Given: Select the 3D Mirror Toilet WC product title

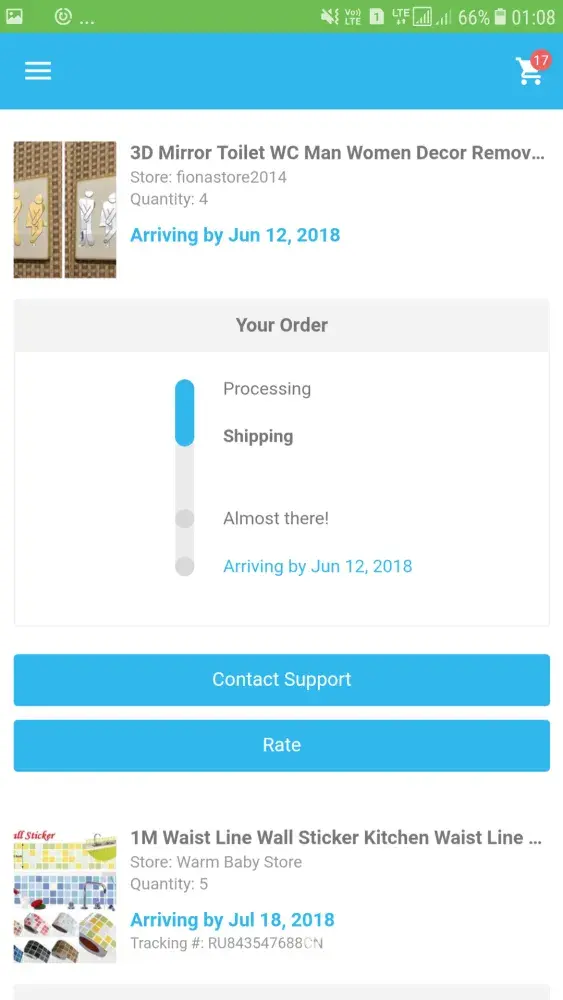Looking at the screenshot, I should tap(337, 153).
